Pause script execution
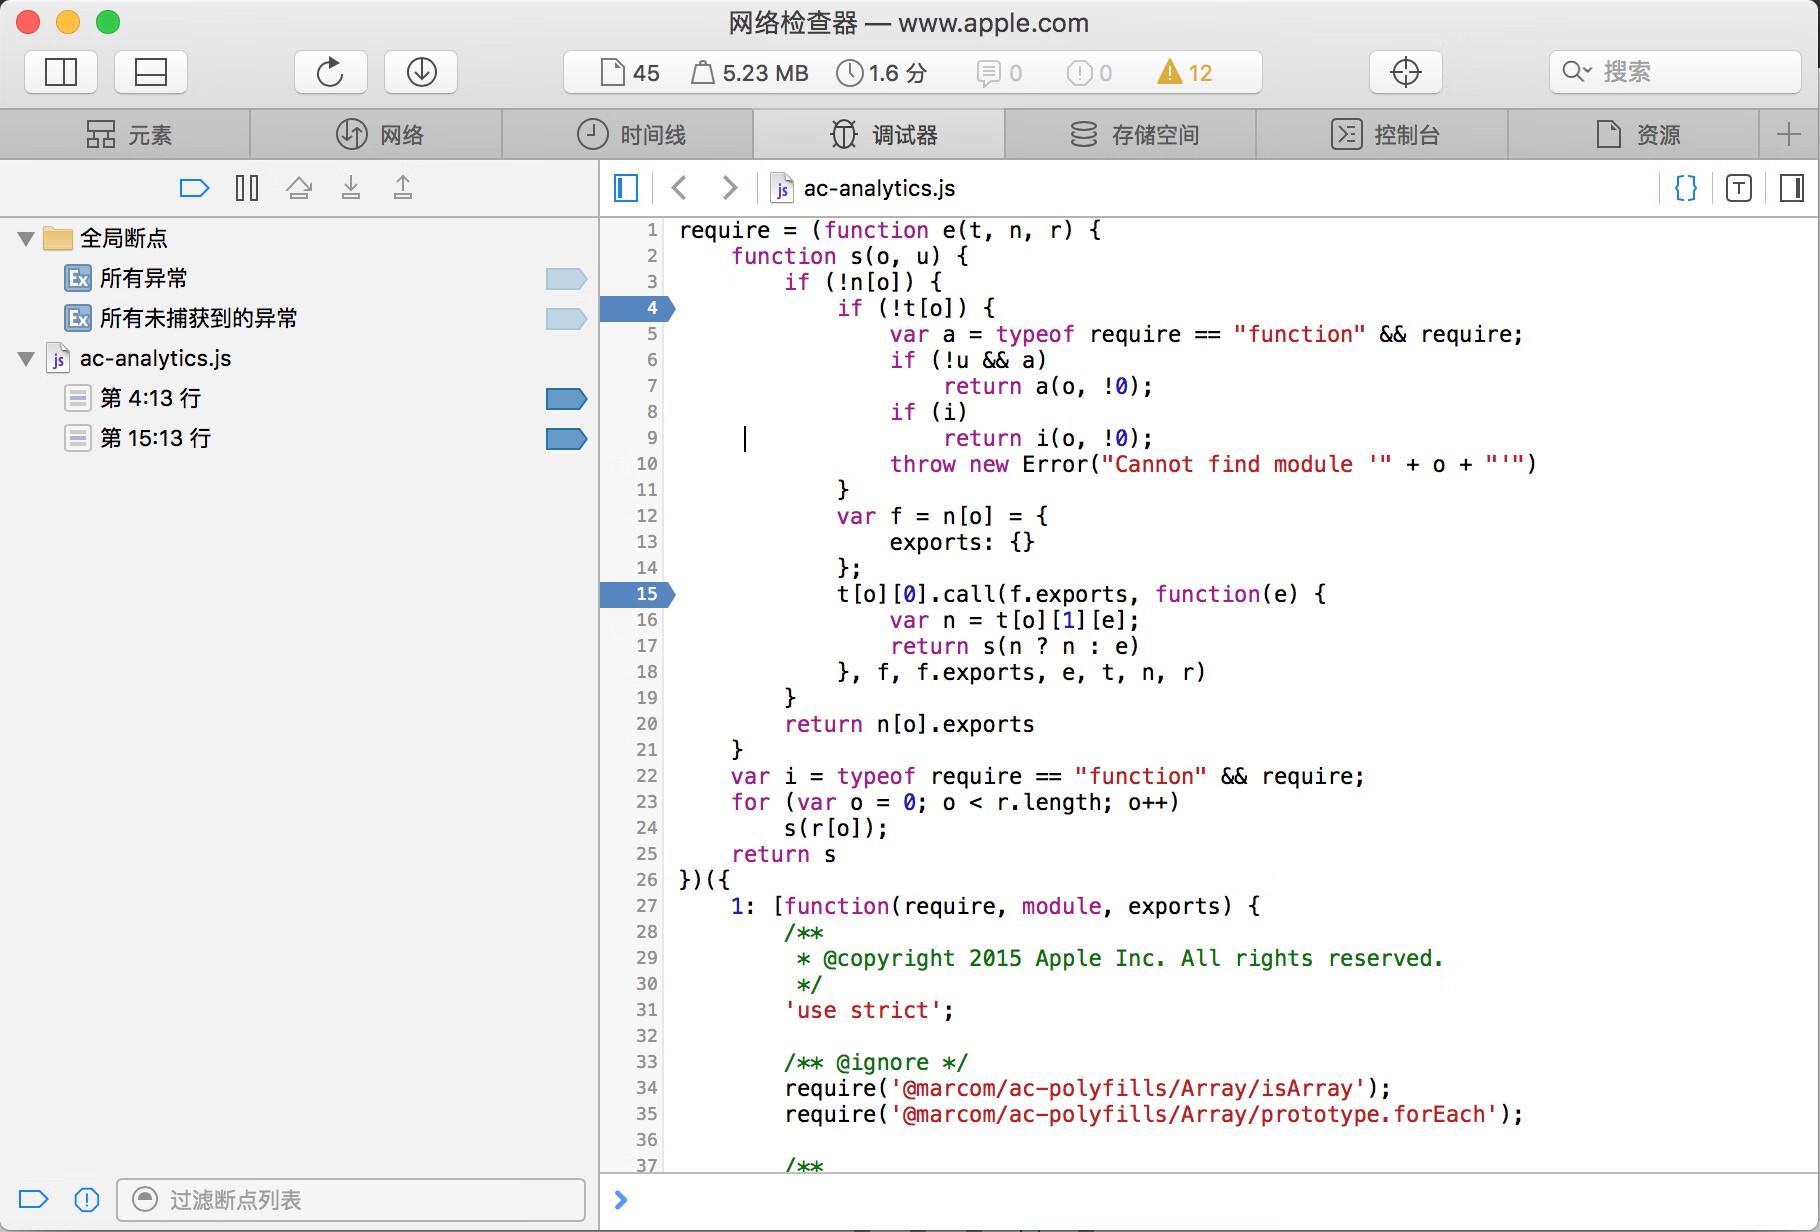This screenshot has width=1820, height=1232. coord(247,188)
